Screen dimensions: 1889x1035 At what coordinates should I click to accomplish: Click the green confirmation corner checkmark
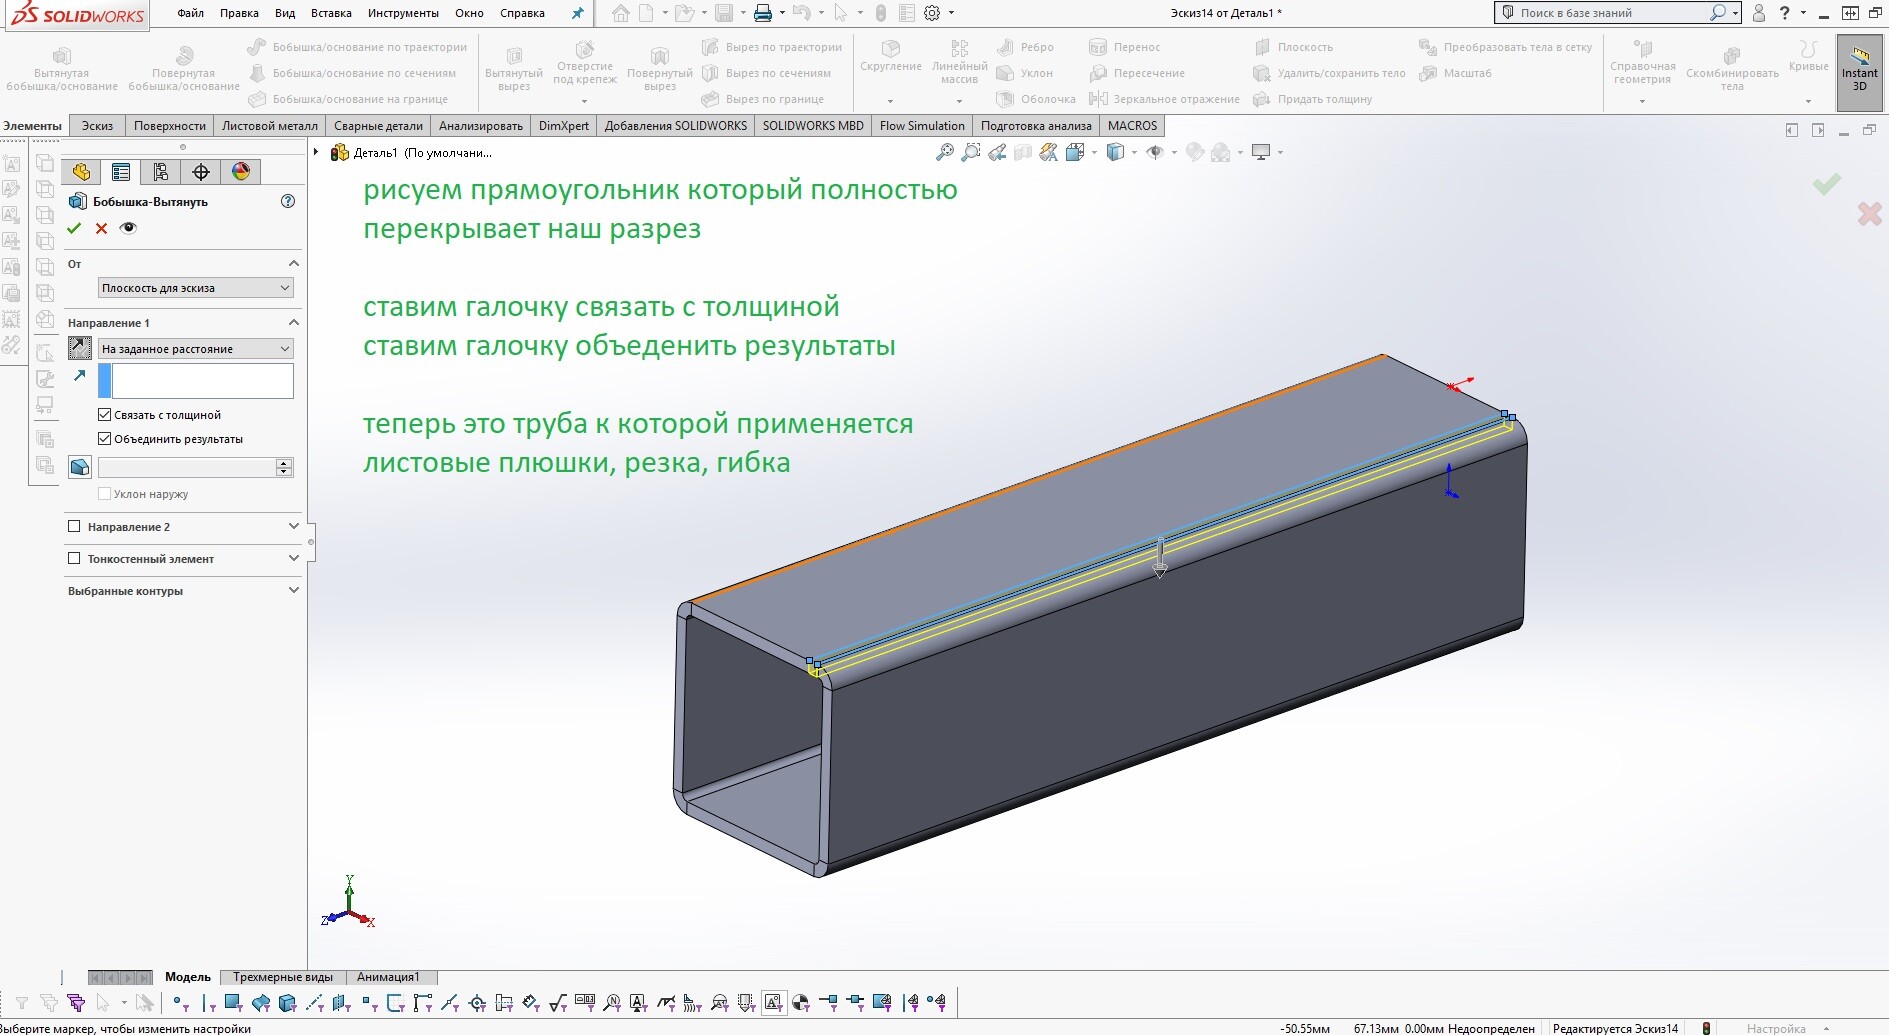(1826, 183)
